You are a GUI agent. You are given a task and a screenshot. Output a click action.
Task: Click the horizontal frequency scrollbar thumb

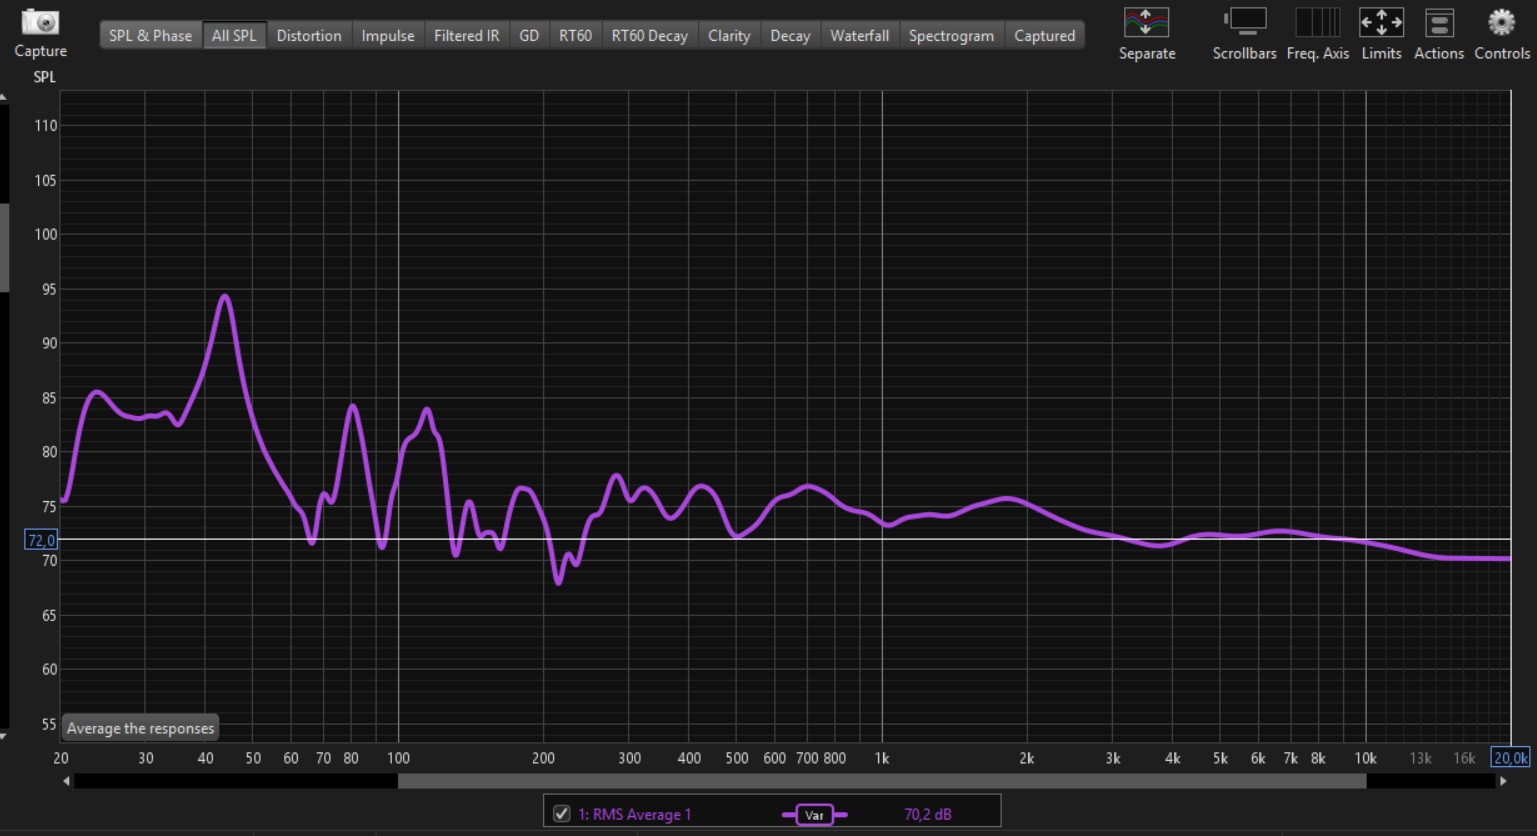880,781
